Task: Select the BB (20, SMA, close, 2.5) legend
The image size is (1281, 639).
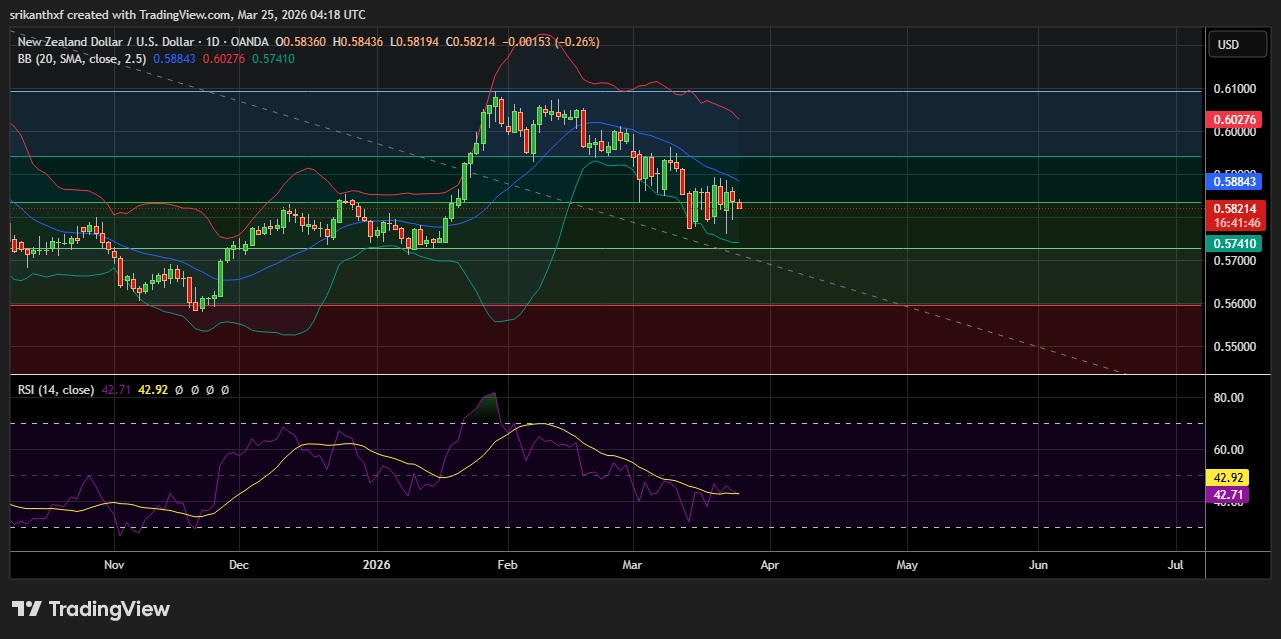Action: [x=82, y=59]
